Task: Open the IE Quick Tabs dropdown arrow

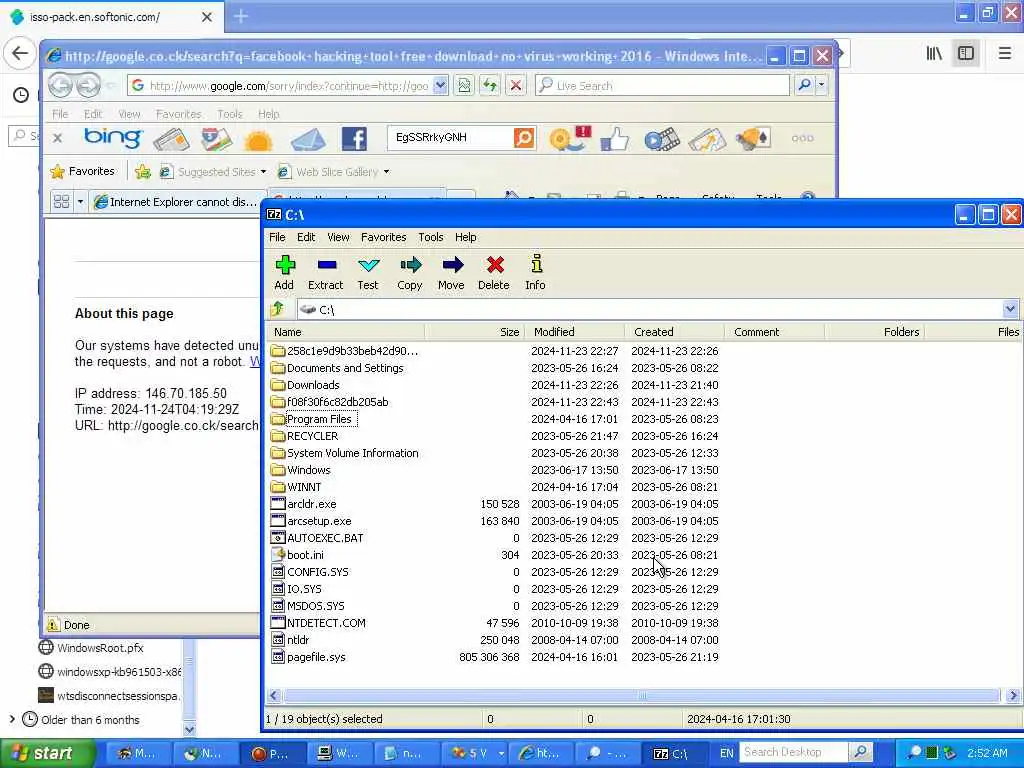Action: click(x=80, y=202)
